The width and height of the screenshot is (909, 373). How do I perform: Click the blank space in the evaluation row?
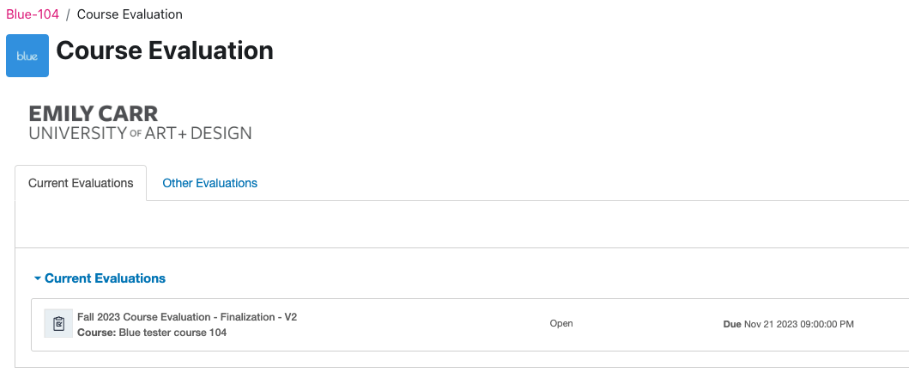tap(423, 324)
